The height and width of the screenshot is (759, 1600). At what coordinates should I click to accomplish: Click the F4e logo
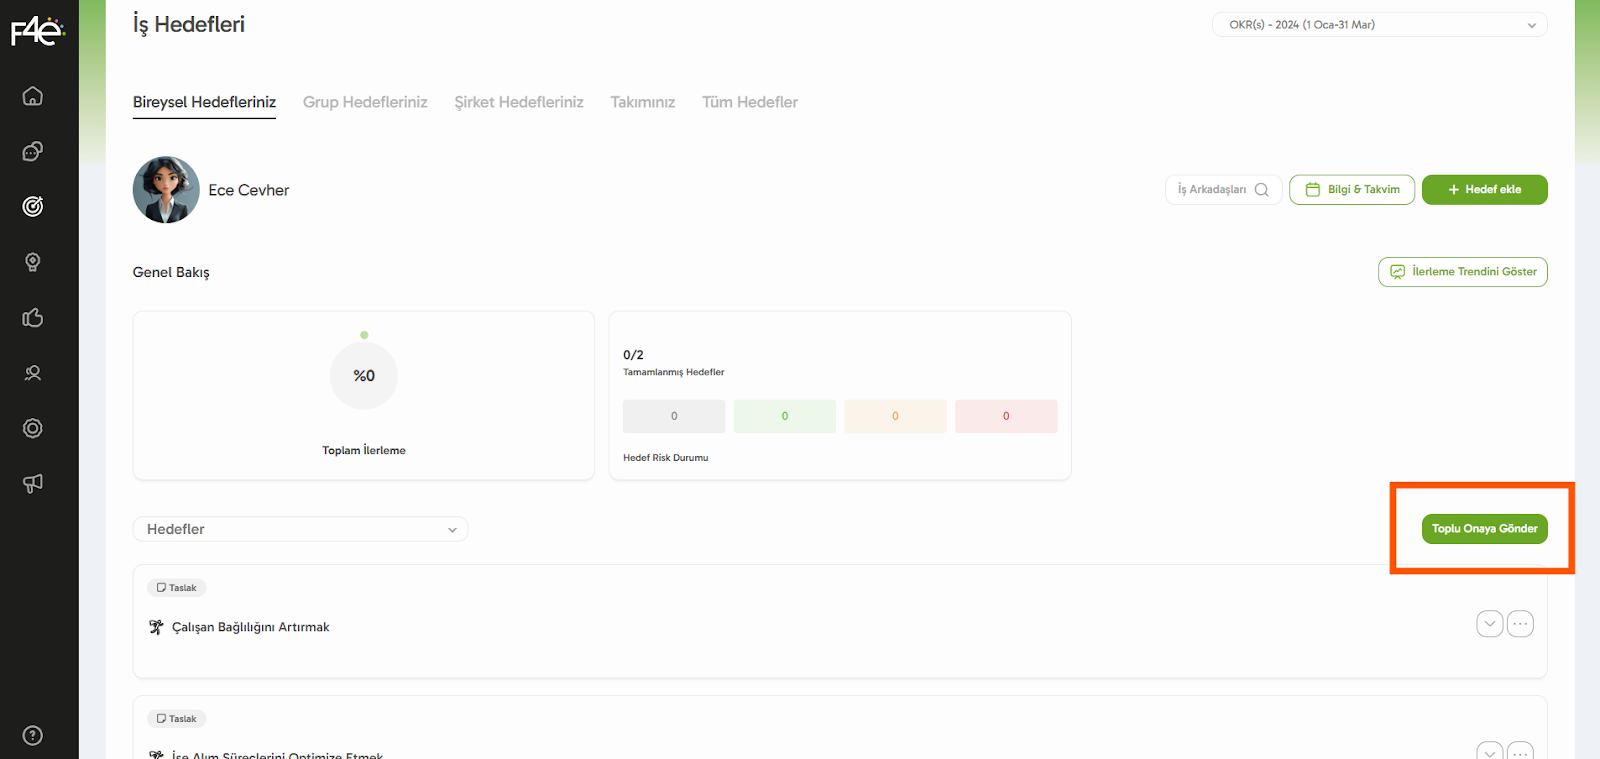coord(38,31)
